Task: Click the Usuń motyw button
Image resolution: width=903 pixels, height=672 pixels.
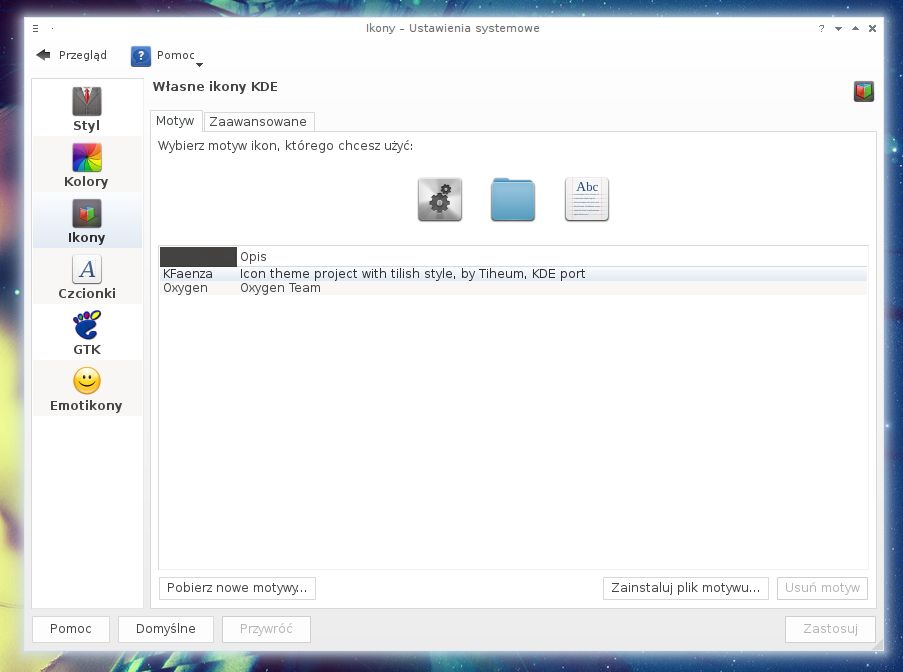Action: pos(822,588)
